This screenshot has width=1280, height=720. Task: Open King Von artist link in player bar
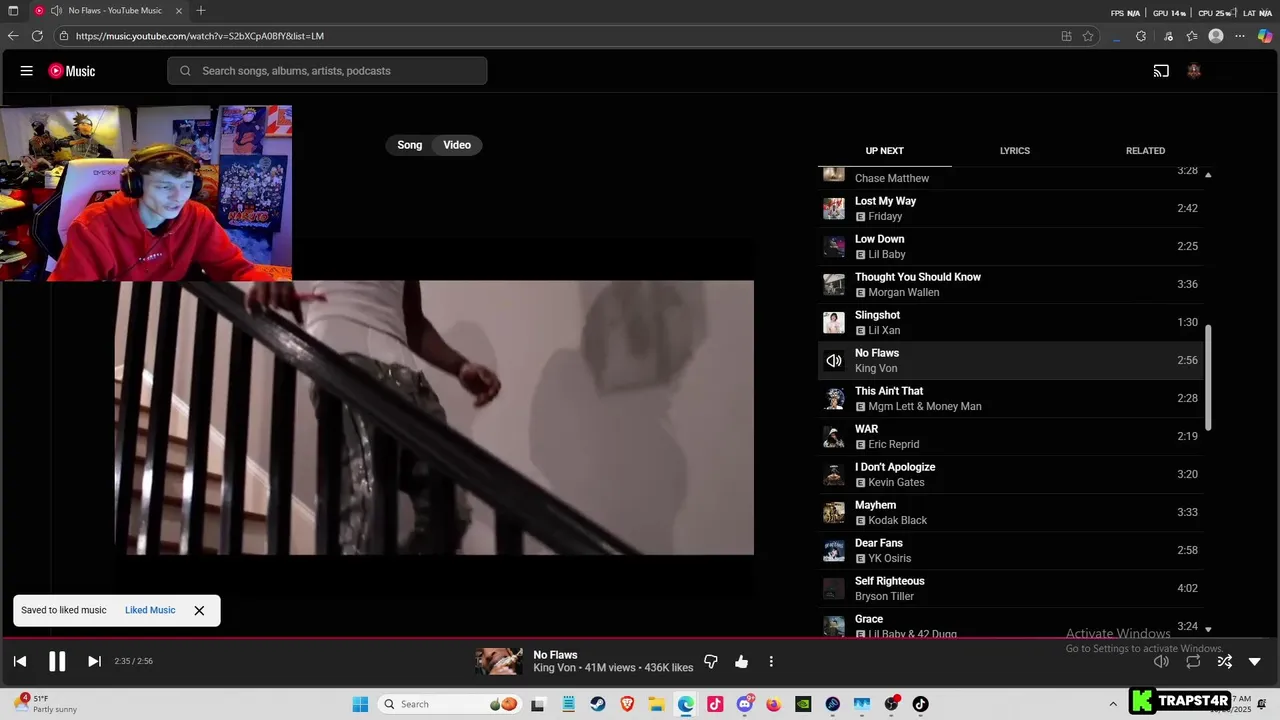[554, 668]
